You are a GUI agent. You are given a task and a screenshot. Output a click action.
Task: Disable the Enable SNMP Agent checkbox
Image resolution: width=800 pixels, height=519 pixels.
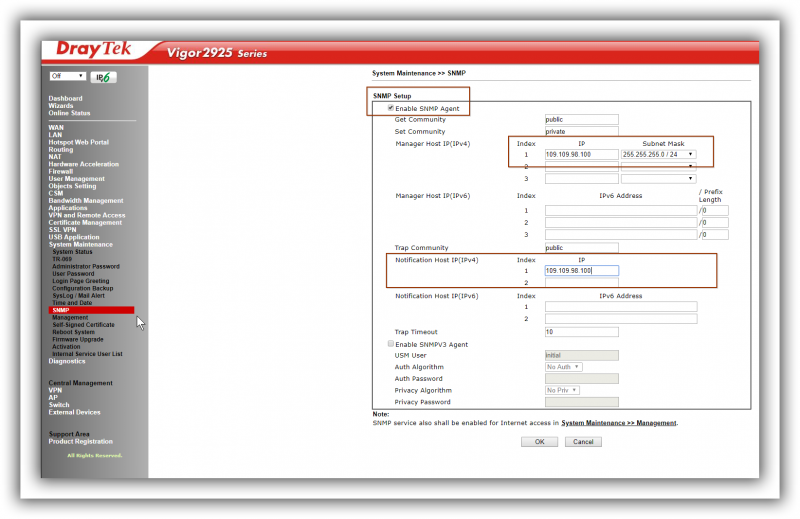[x=376, y=107]
